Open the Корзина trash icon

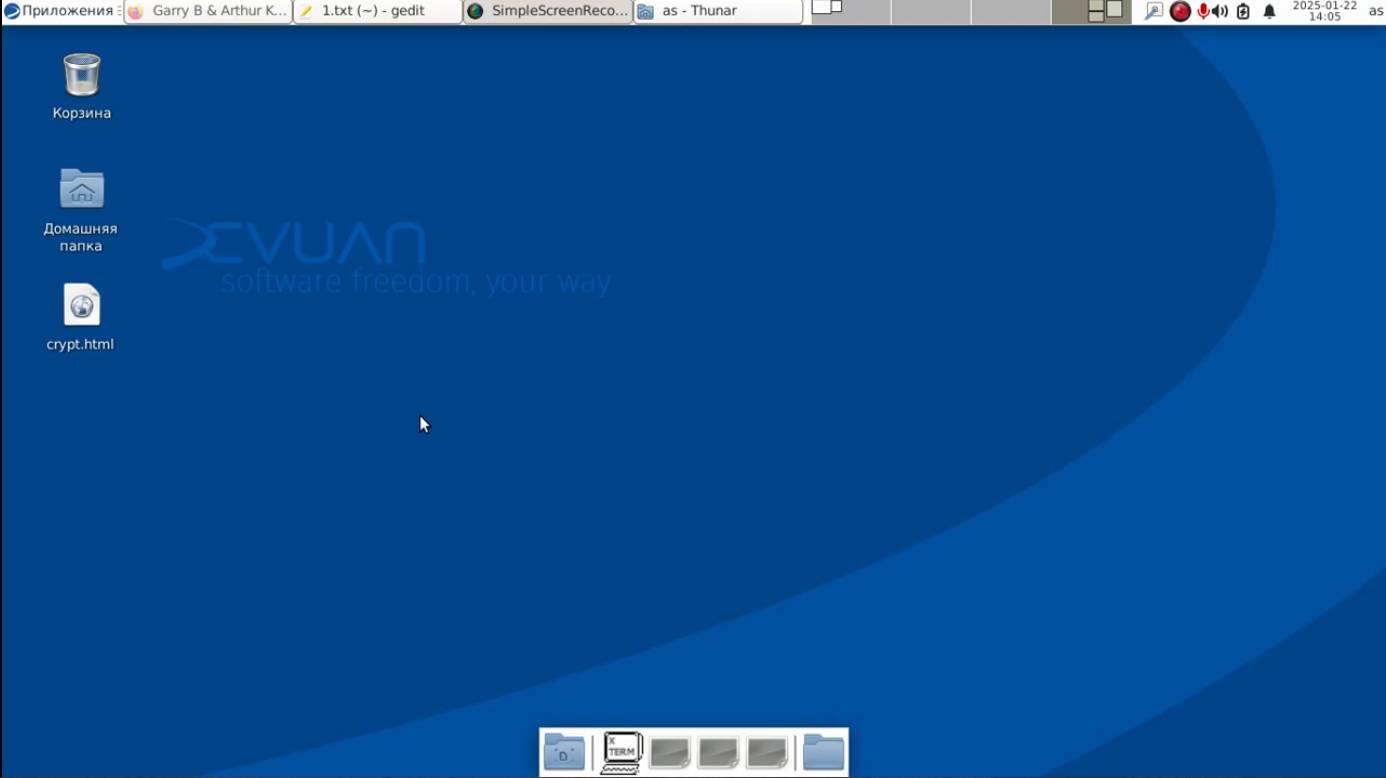pyautogui.click(x=81, y=76)
